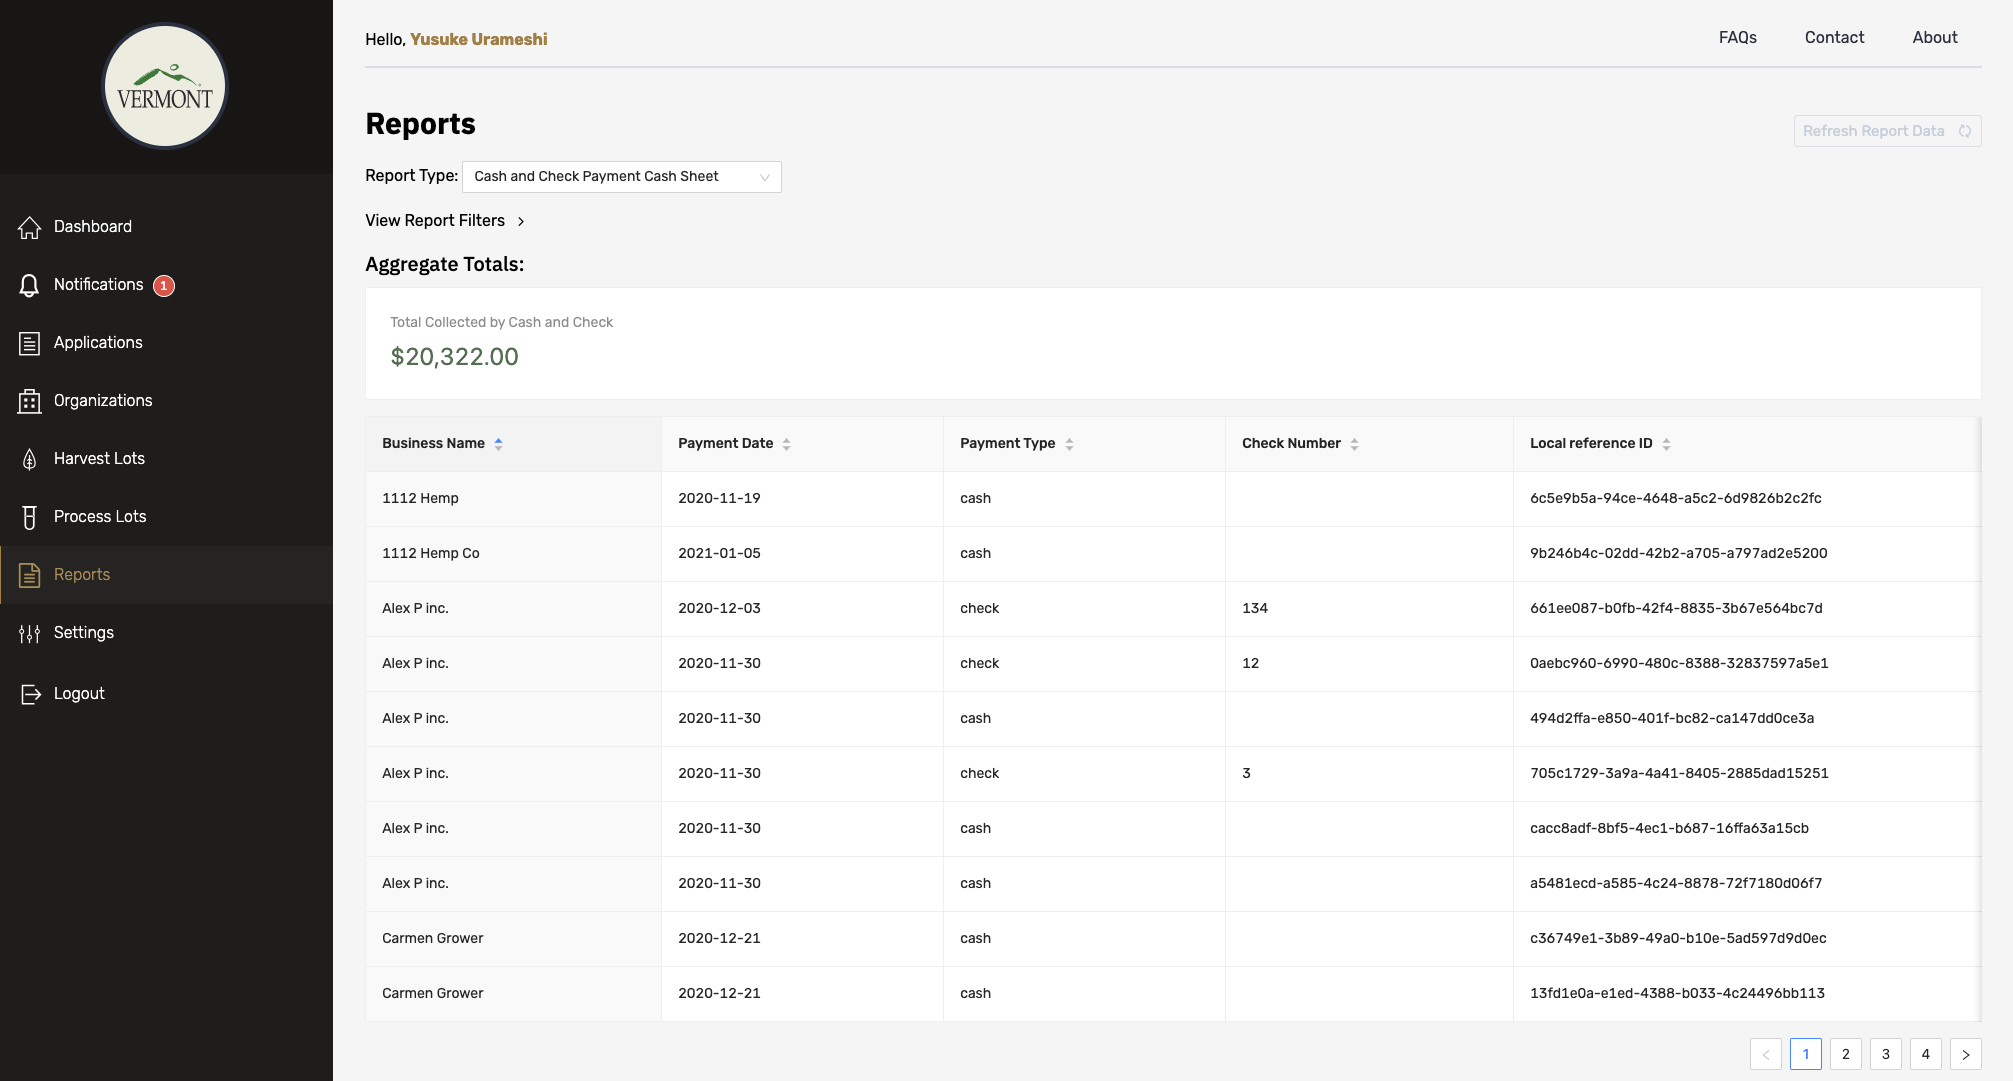Go to the previous page arrow
The image size is (2013, 1081).
click(1765, 1054)
